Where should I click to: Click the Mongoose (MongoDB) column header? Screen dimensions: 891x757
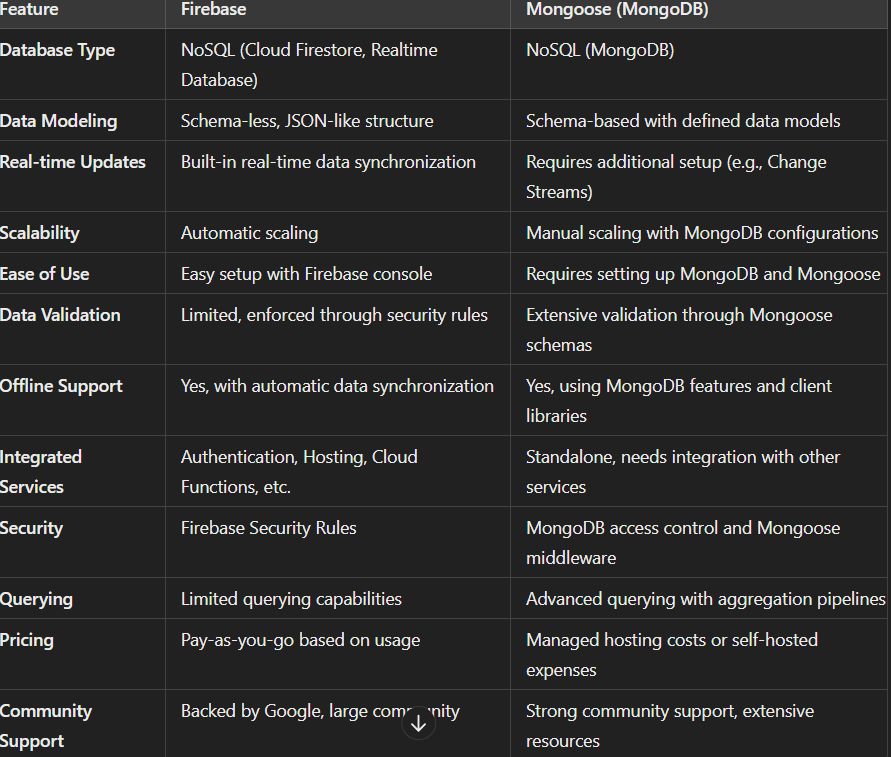point(617,10)
